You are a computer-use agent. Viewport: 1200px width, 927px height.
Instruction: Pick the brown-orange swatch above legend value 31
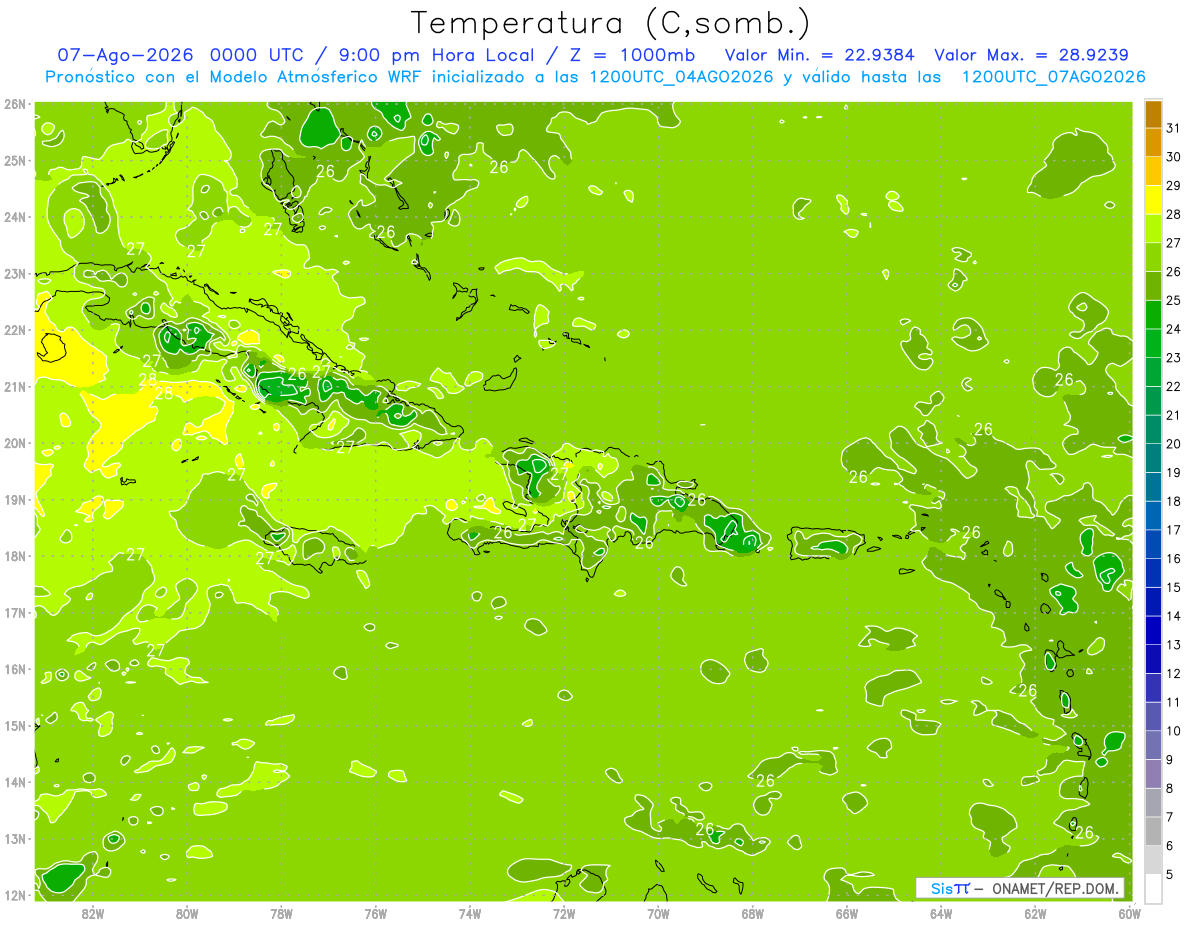click(x=1153, y=114)
